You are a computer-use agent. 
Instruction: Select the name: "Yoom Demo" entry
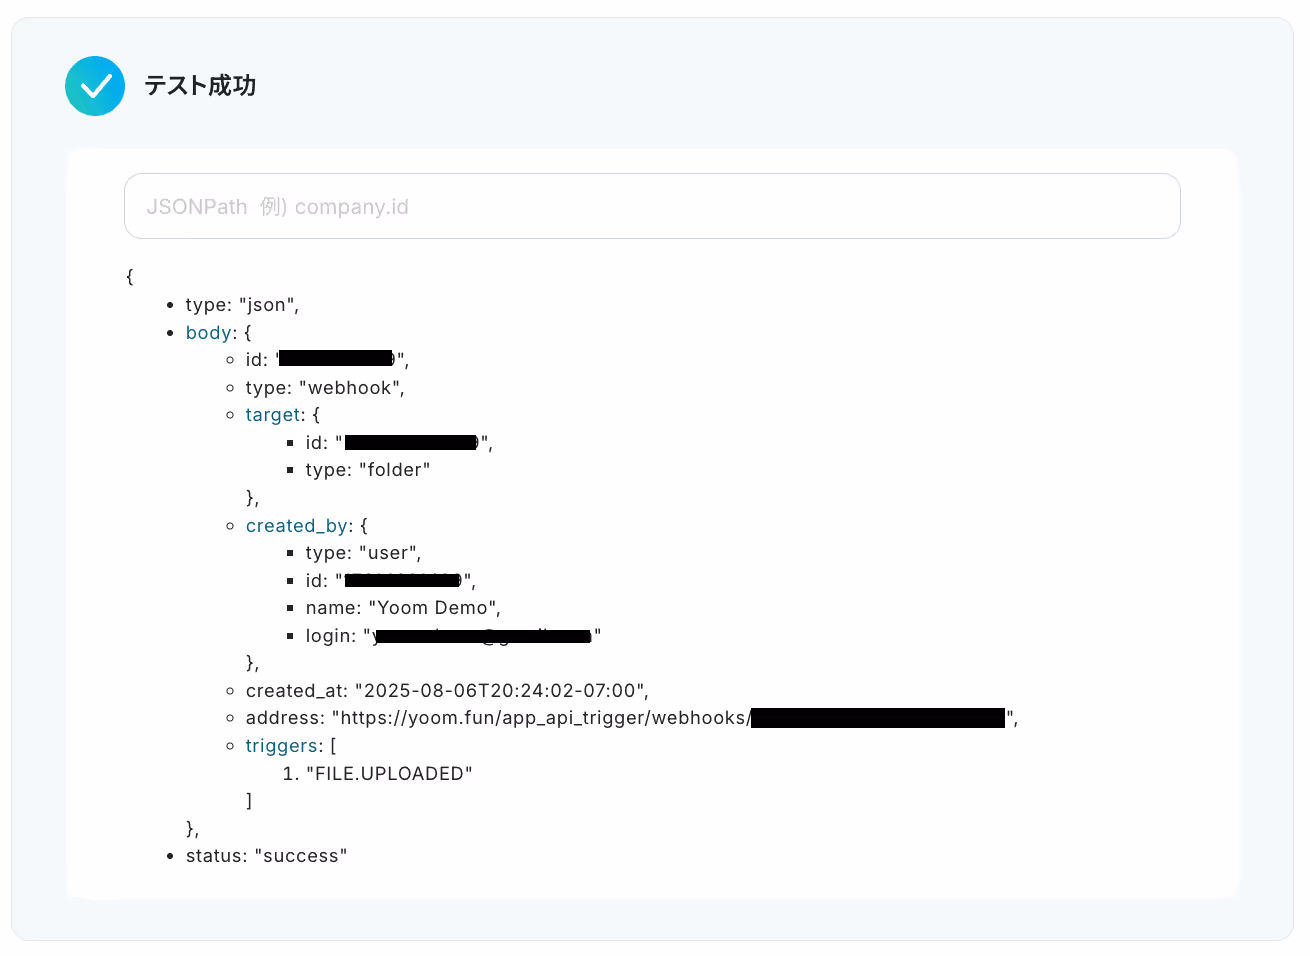click(403, 608)
